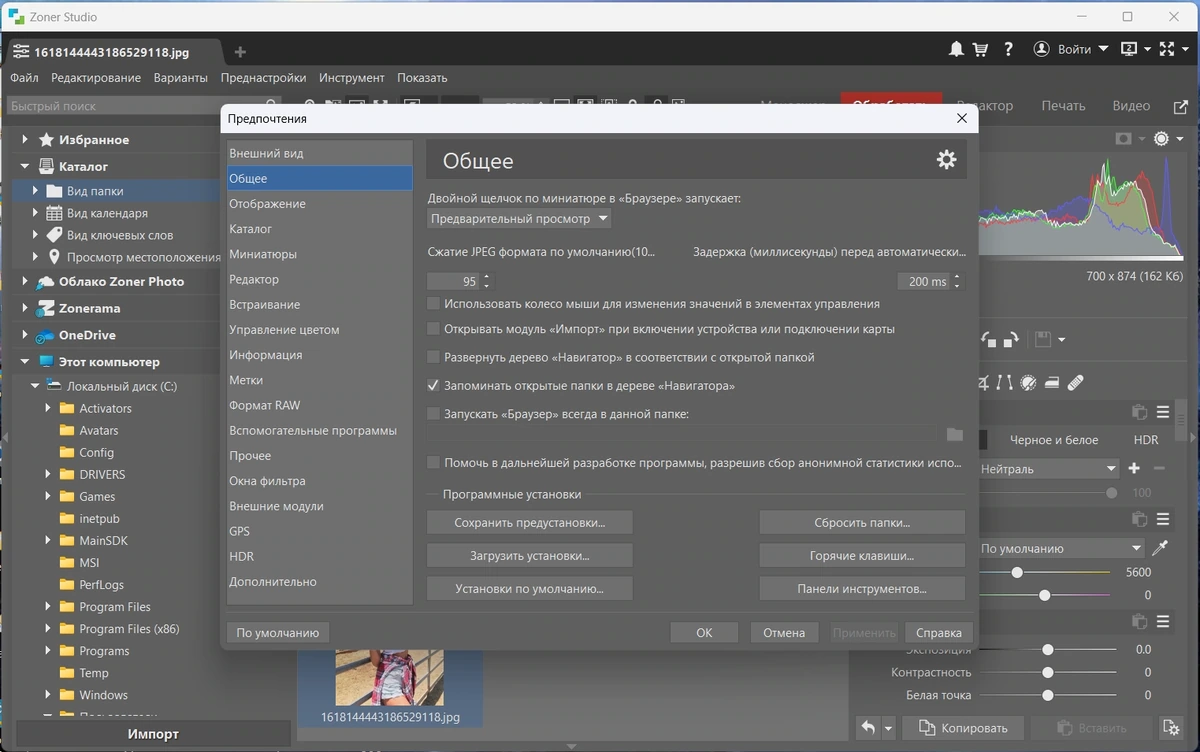Open the Предварительный просмотр dropdown
The width and height of the screenshot is (1200, 752).
point(519,218)
